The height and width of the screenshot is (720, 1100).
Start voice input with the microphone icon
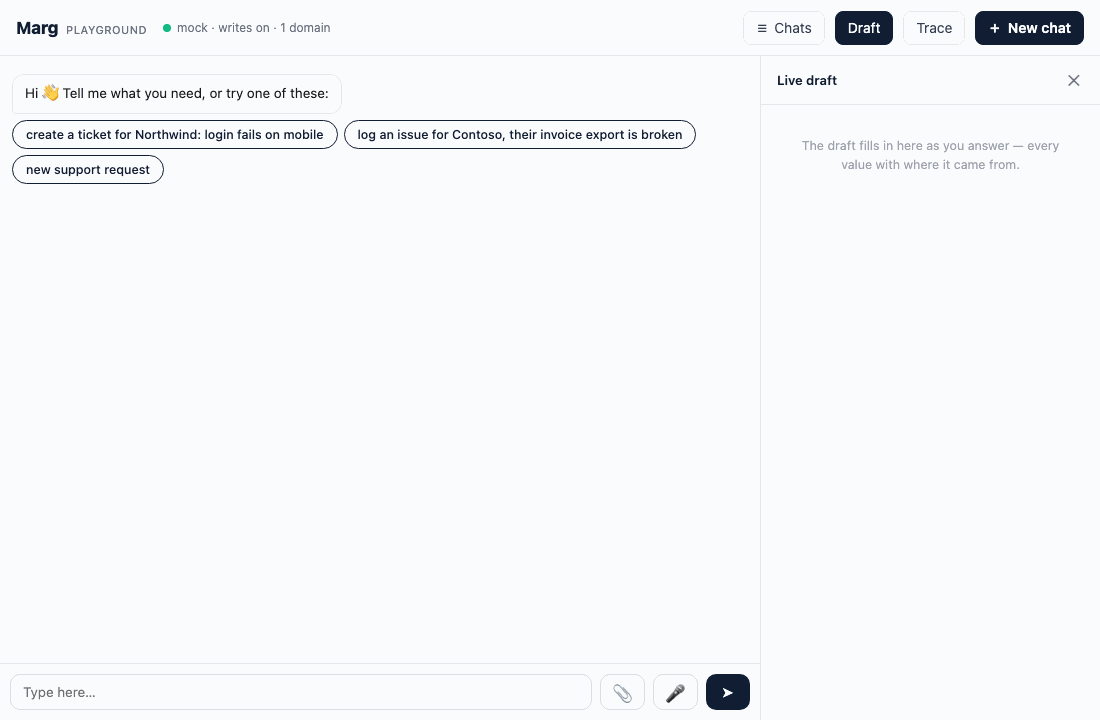click(x=675, y=693)
